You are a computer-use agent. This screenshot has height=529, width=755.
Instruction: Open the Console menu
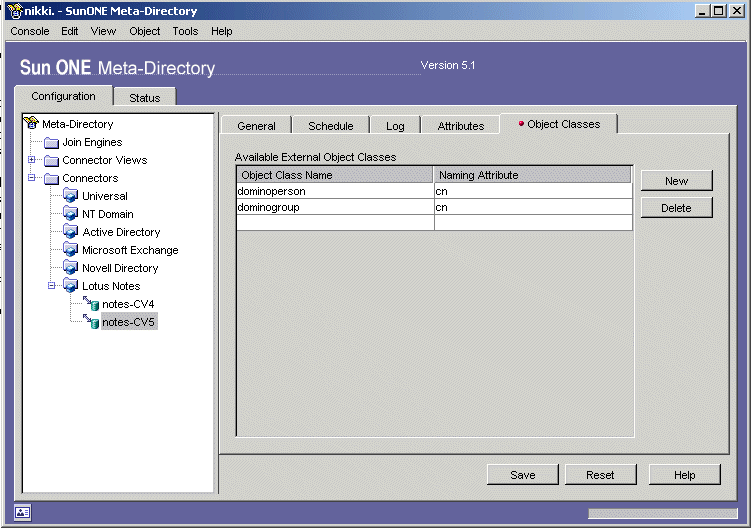click(30, 31)
